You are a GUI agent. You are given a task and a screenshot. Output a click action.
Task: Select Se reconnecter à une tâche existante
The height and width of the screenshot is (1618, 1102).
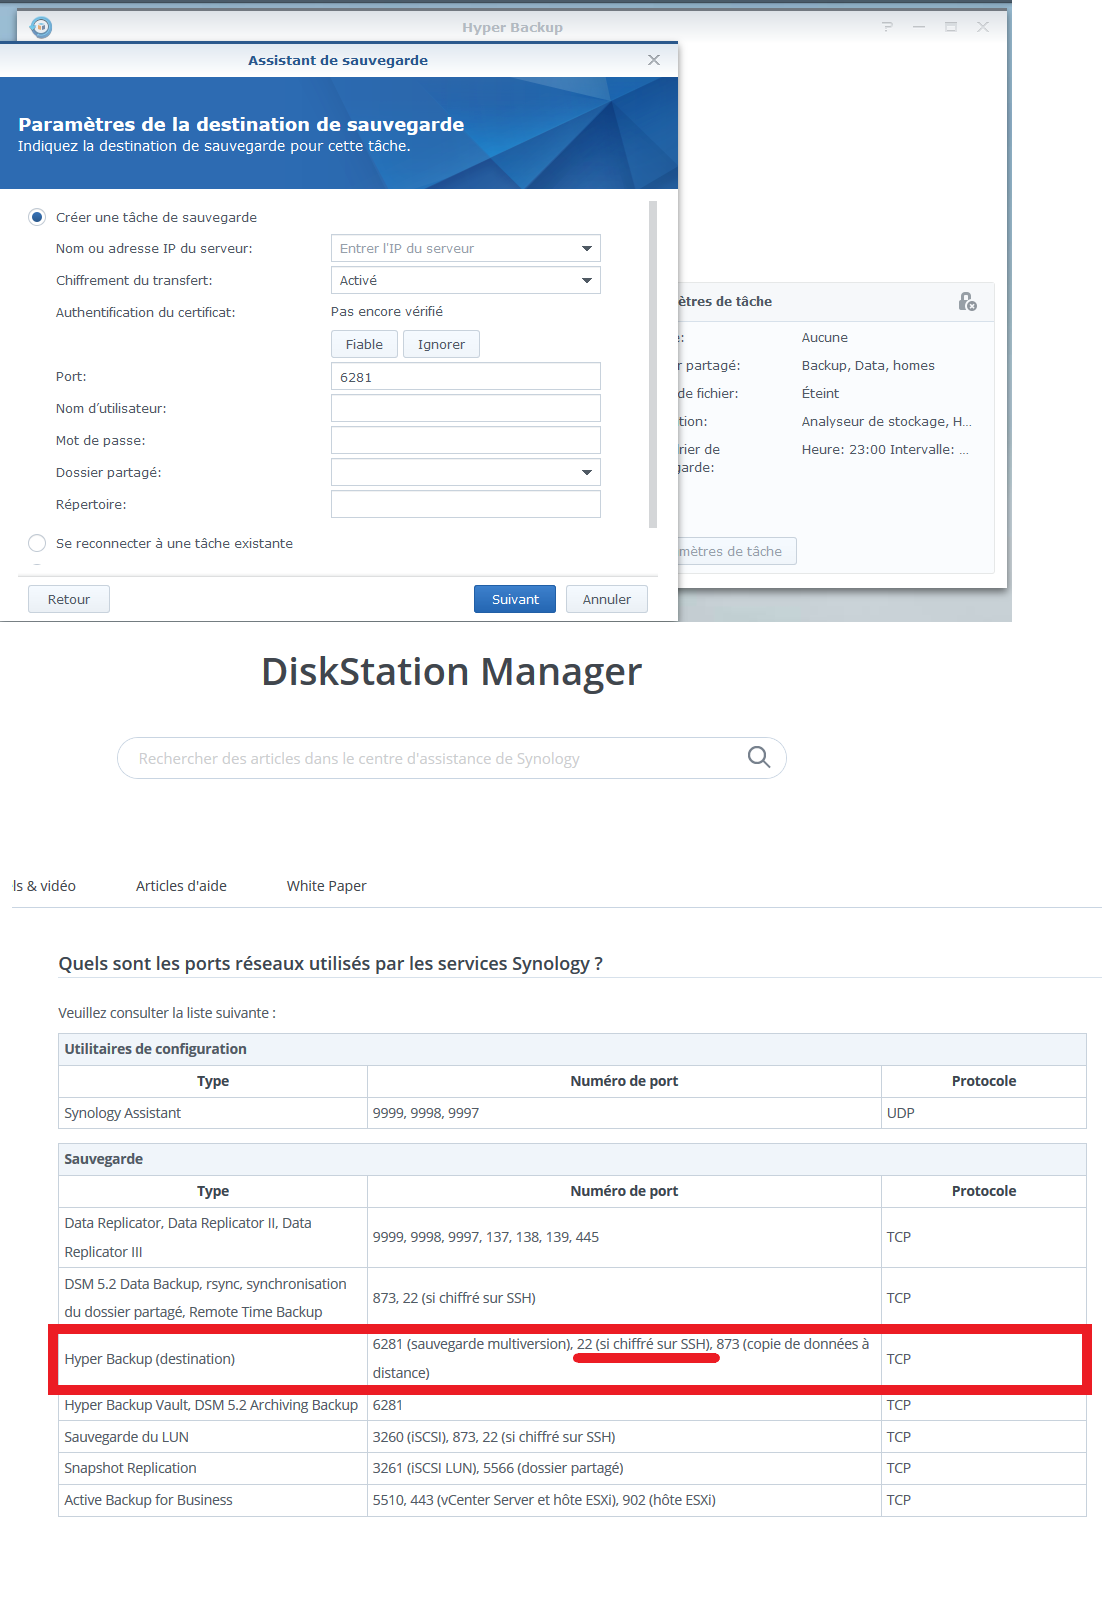[37, 543]
